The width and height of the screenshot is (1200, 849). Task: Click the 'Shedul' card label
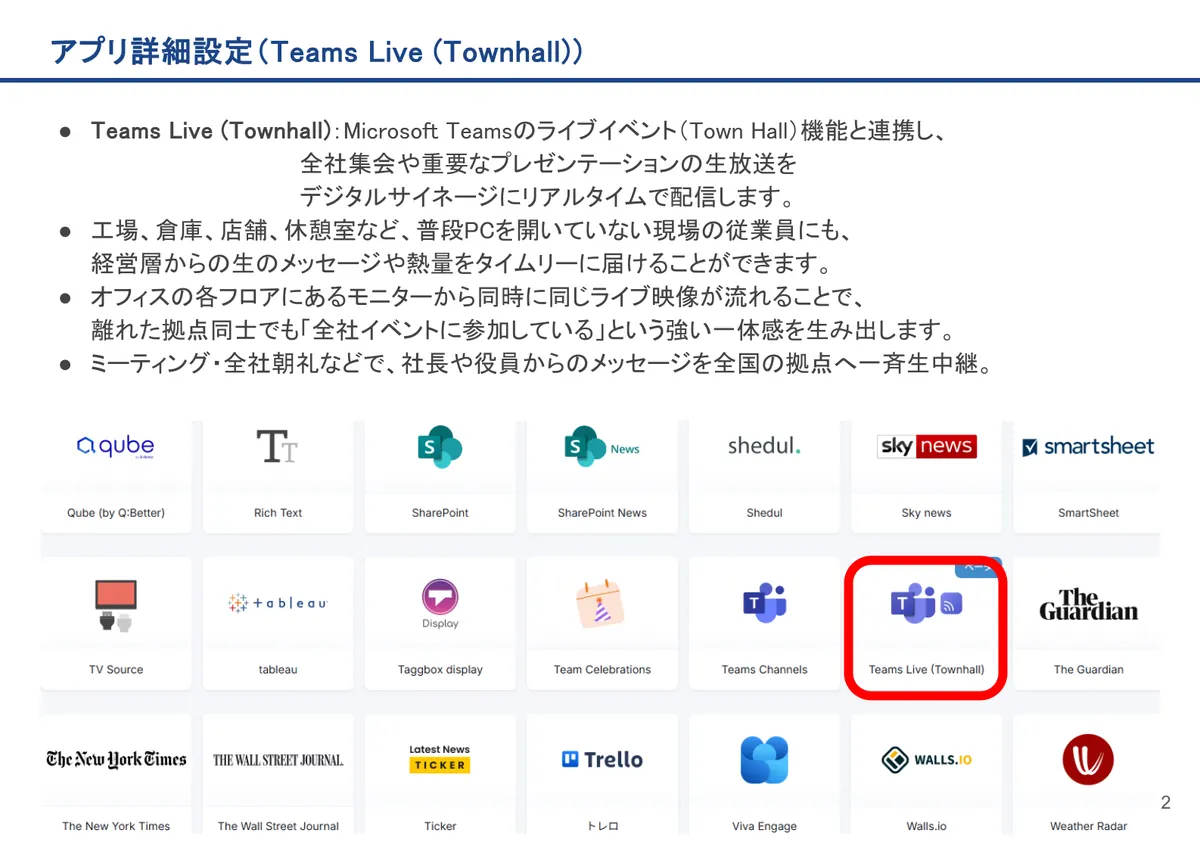click(764, 513)
